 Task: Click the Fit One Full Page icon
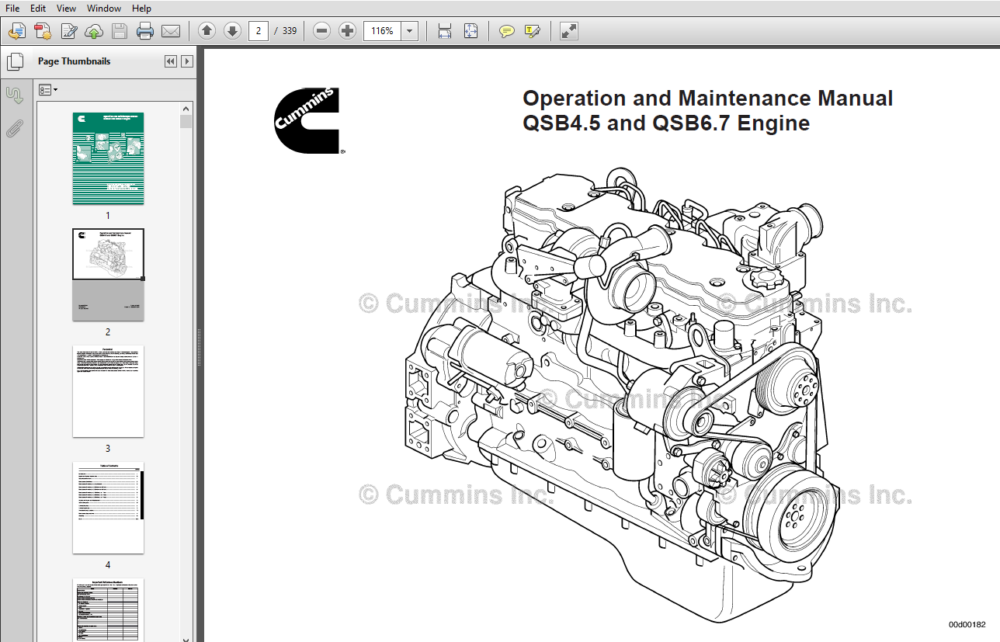[x=471, y=31]
